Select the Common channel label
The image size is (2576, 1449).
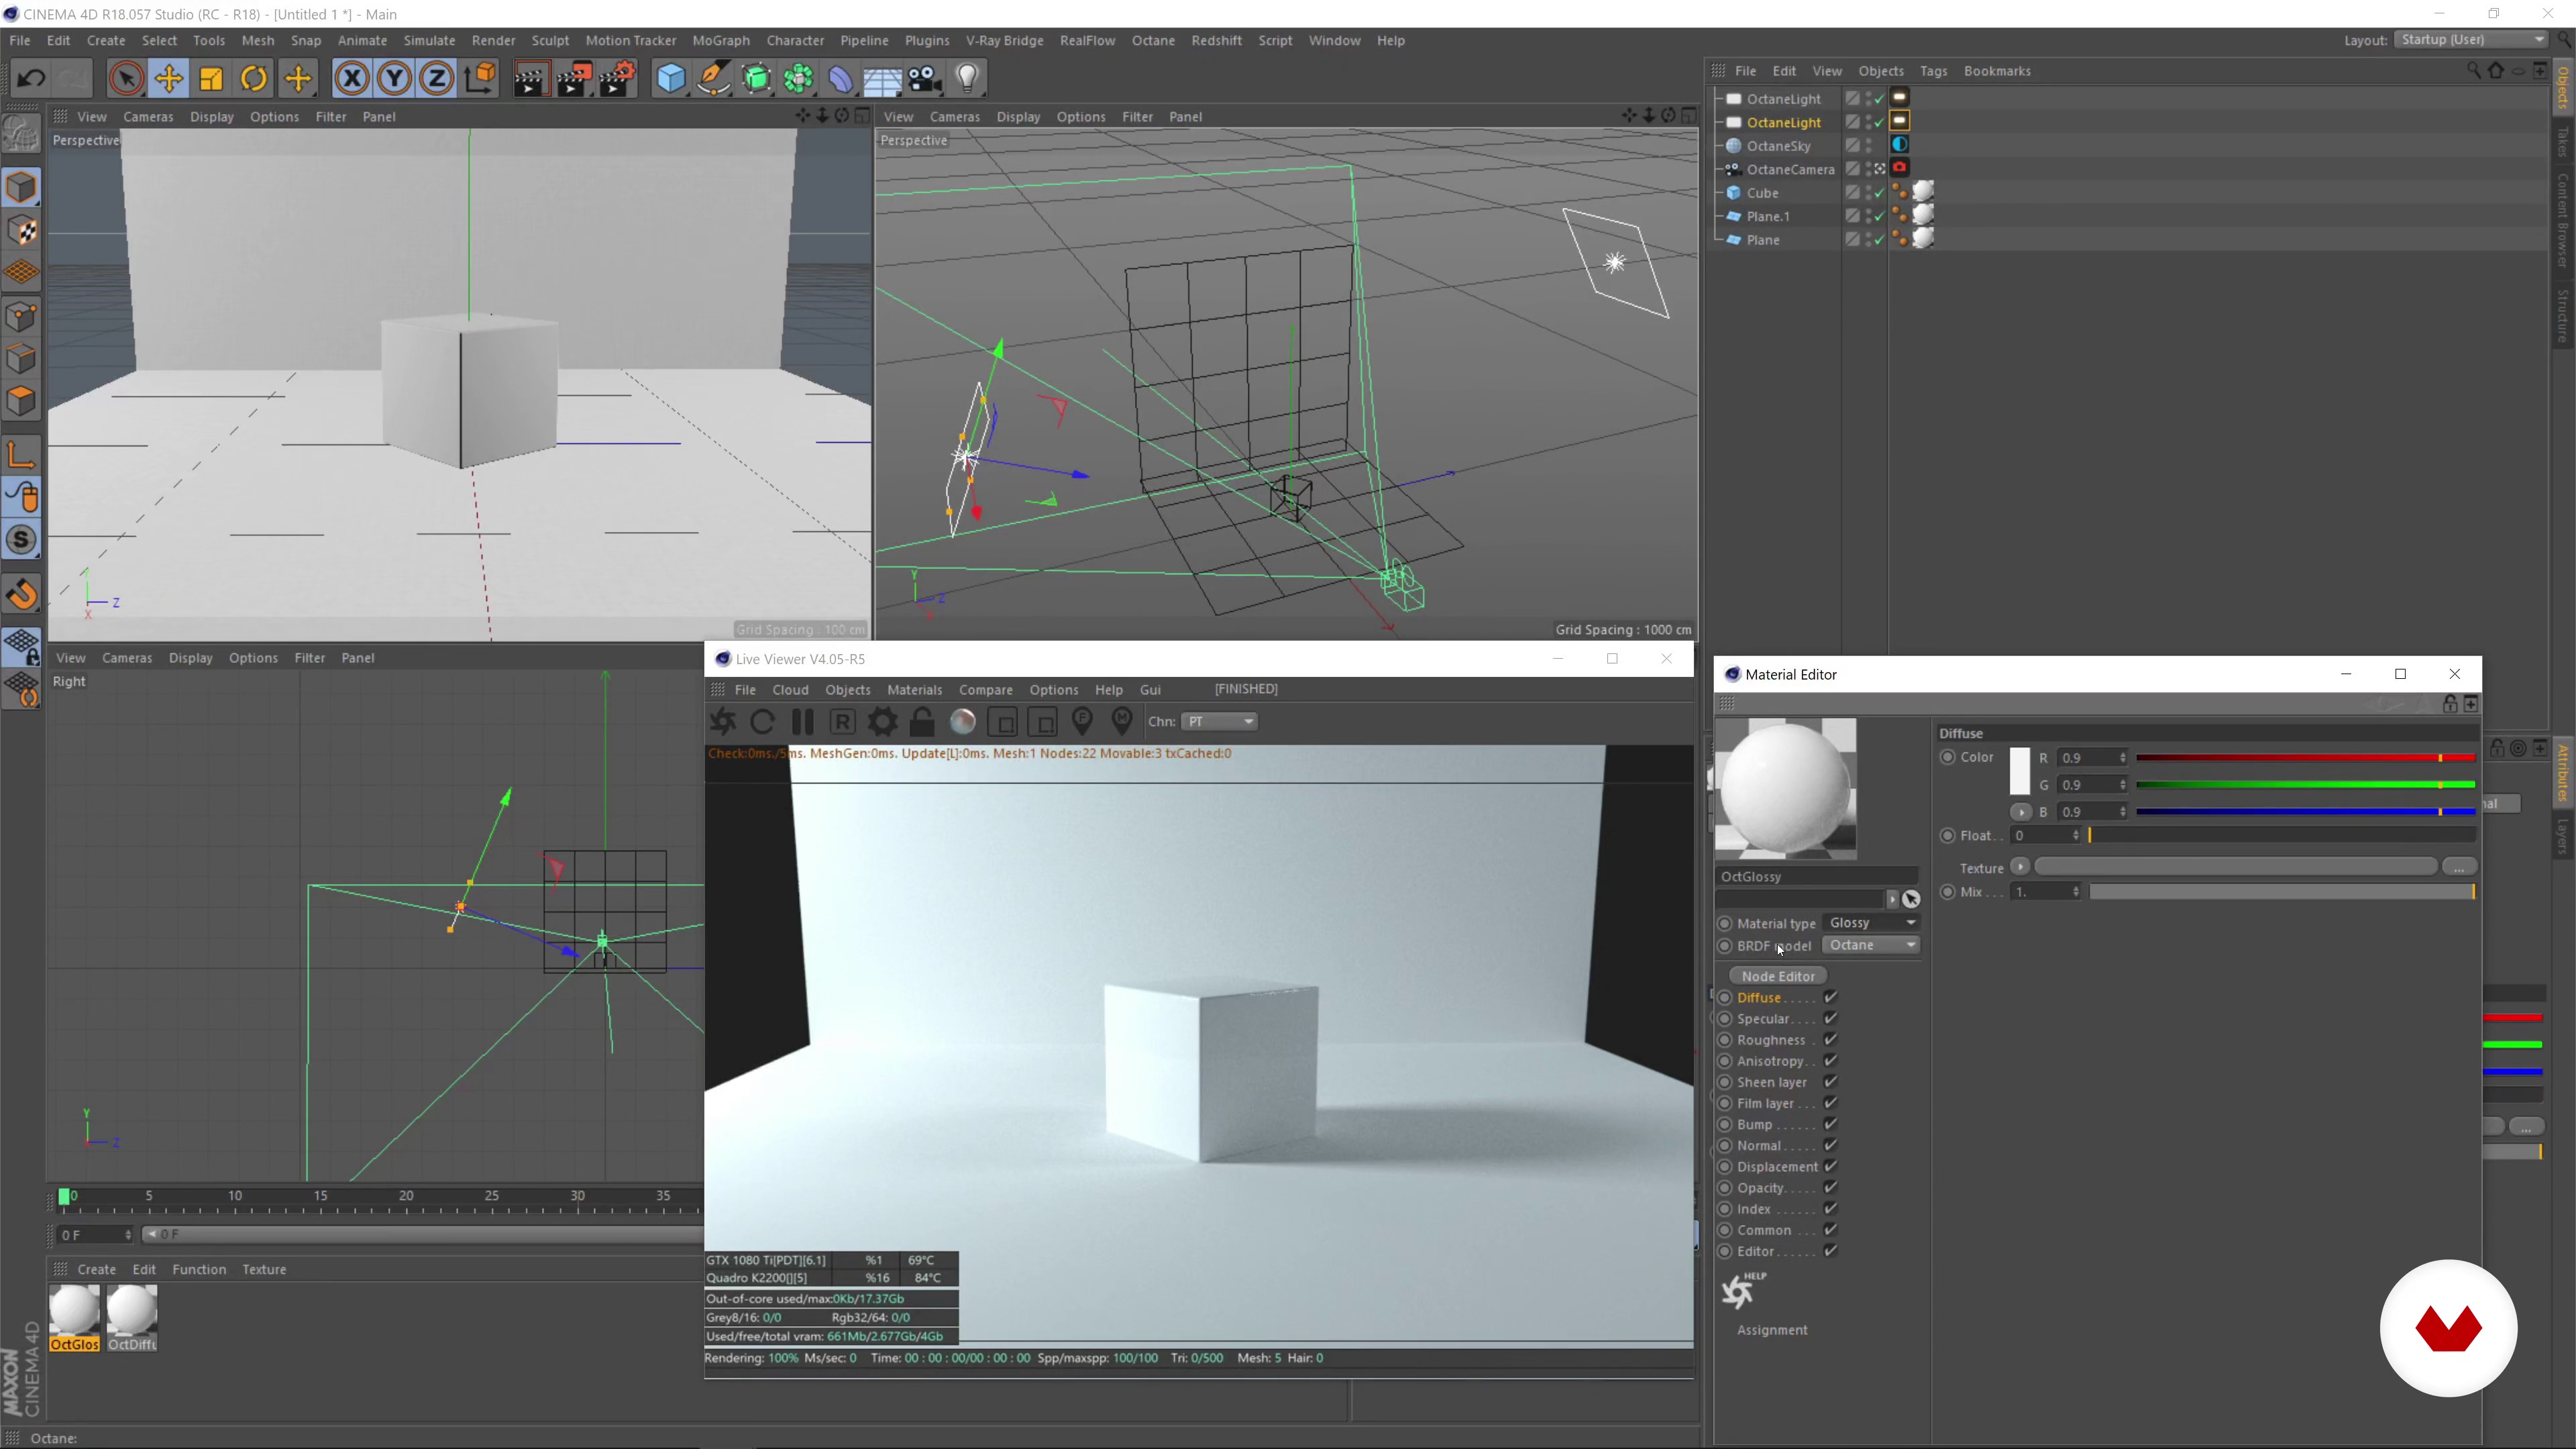[x=1764, y=1230]
